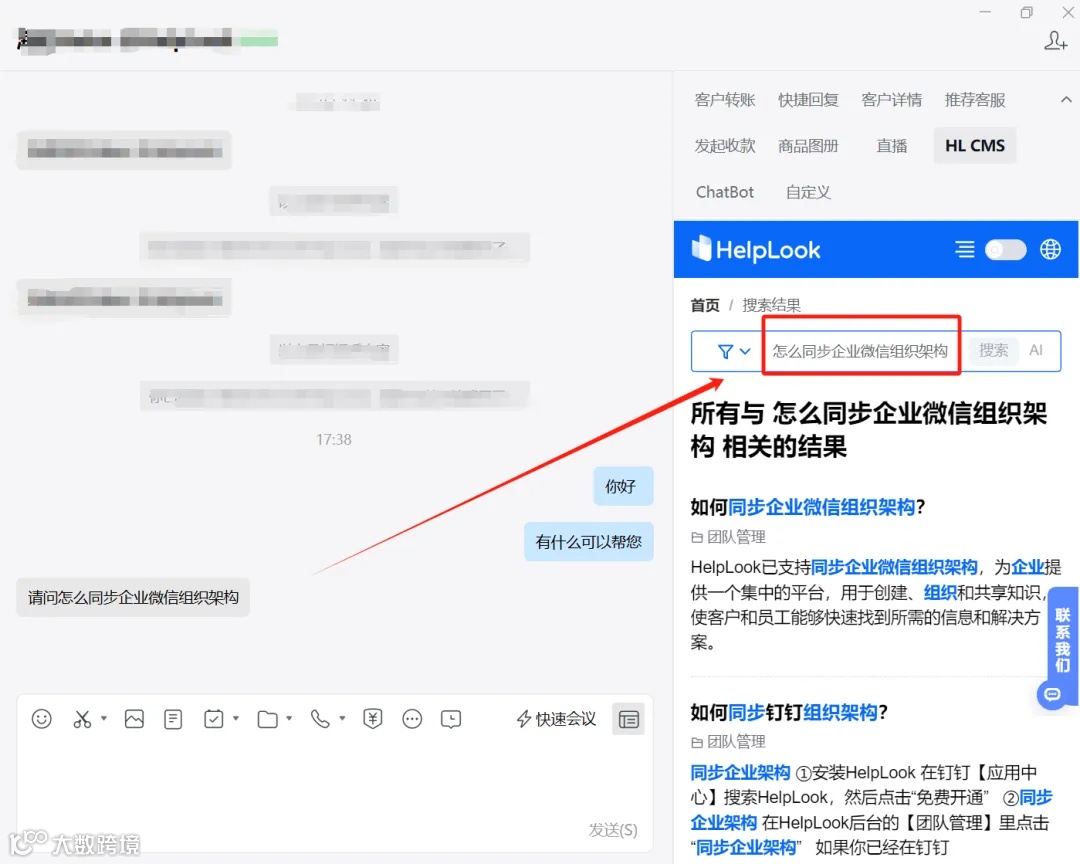Expand the screenshot tool dropdown arrow
Image resolution: width=1080 pixels, height=864 pixels.
pos(105,718)
